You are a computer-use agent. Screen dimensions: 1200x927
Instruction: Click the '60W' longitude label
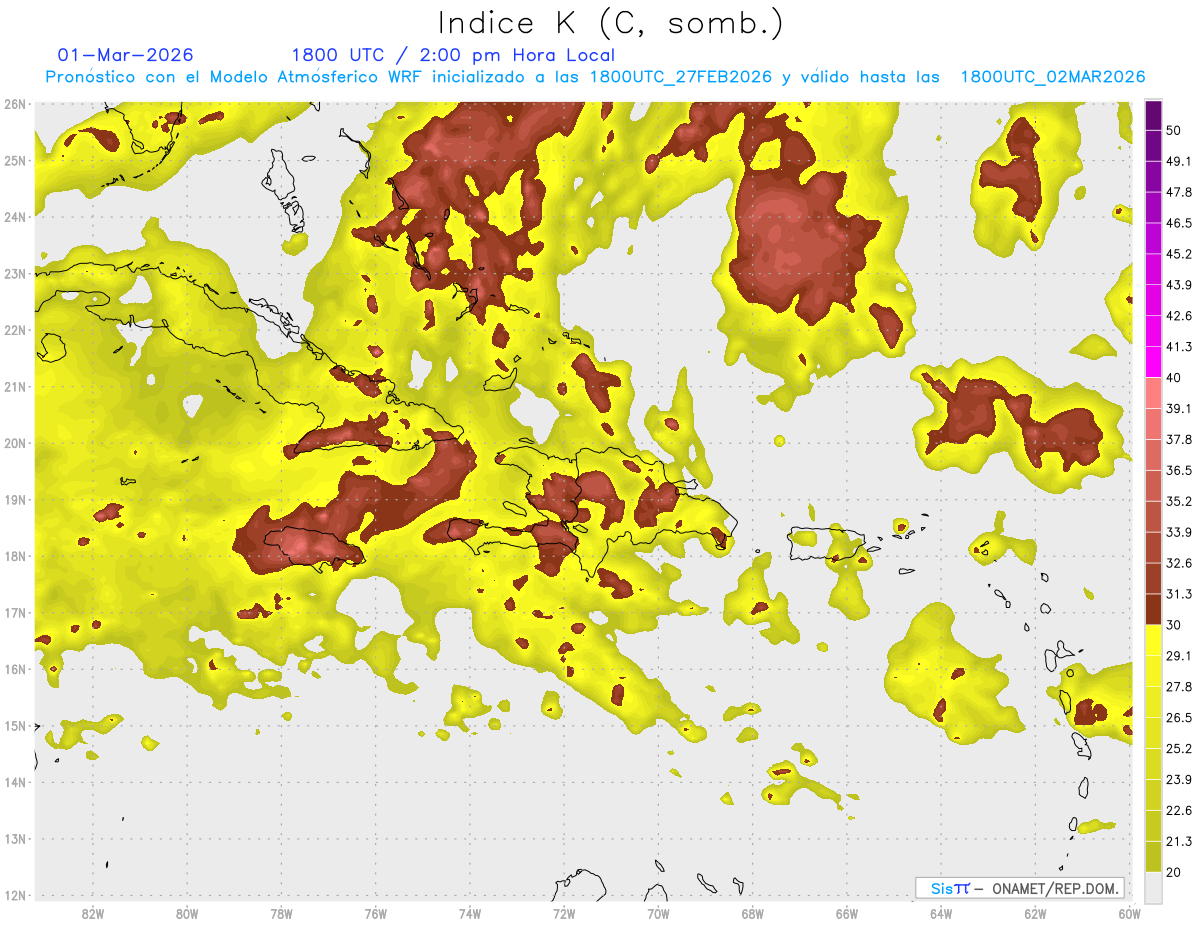pos(1129,913)
